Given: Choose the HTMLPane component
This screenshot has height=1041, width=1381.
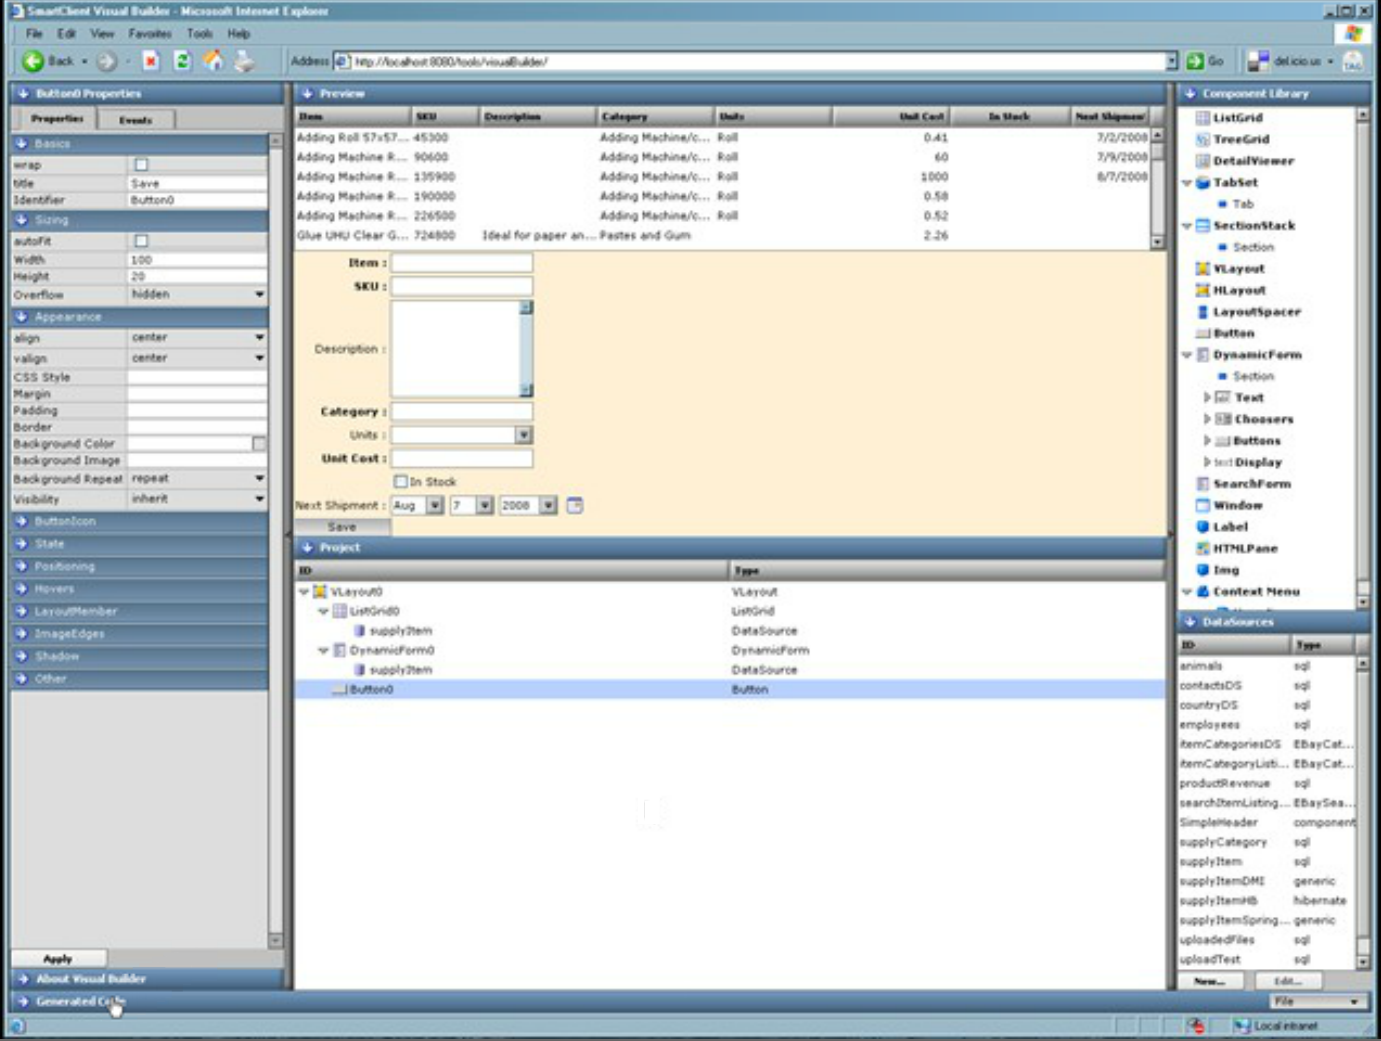Looking at the screenshot, I should (1240, 548).
